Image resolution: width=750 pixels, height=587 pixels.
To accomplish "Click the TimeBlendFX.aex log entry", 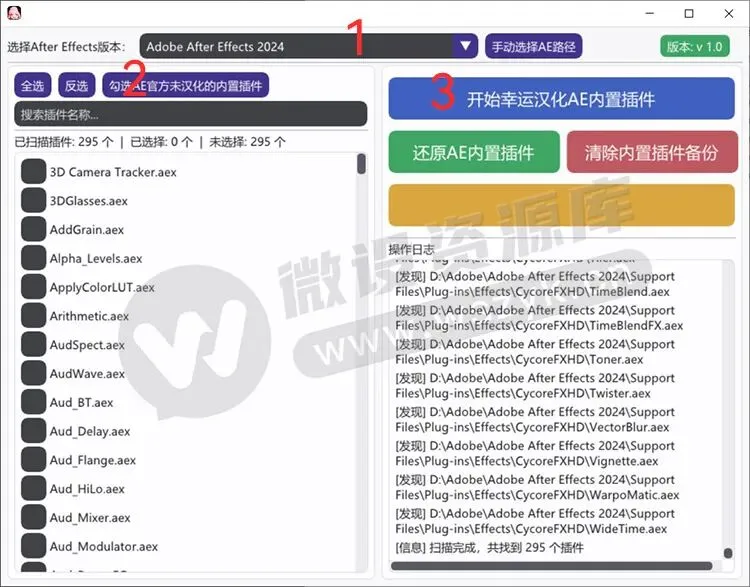I will (539, 318).
